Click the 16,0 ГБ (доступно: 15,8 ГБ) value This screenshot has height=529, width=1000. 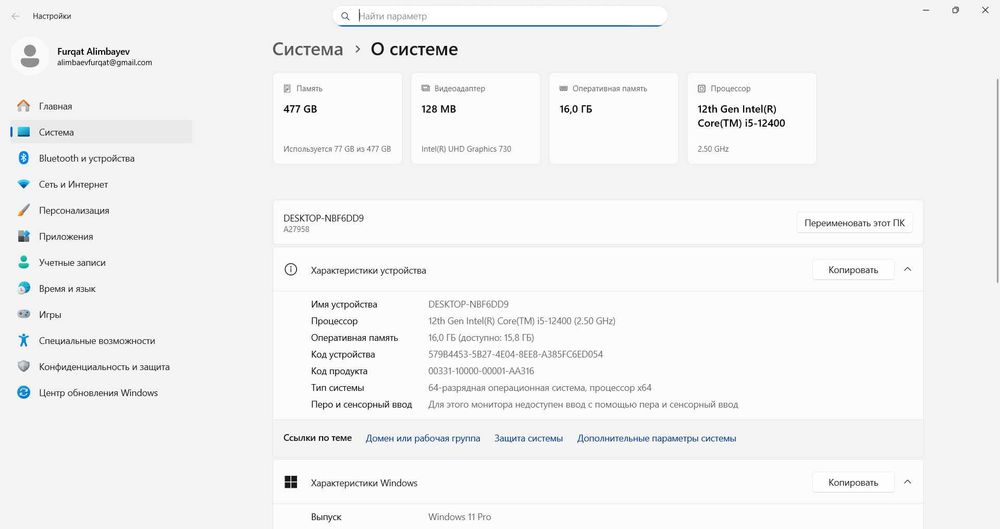[481, 338]
